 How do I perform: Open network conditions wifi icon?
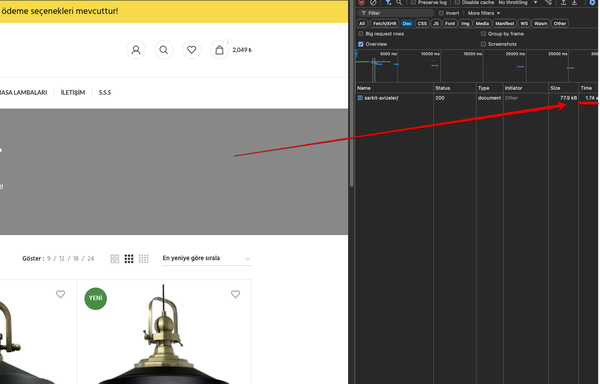548,3
